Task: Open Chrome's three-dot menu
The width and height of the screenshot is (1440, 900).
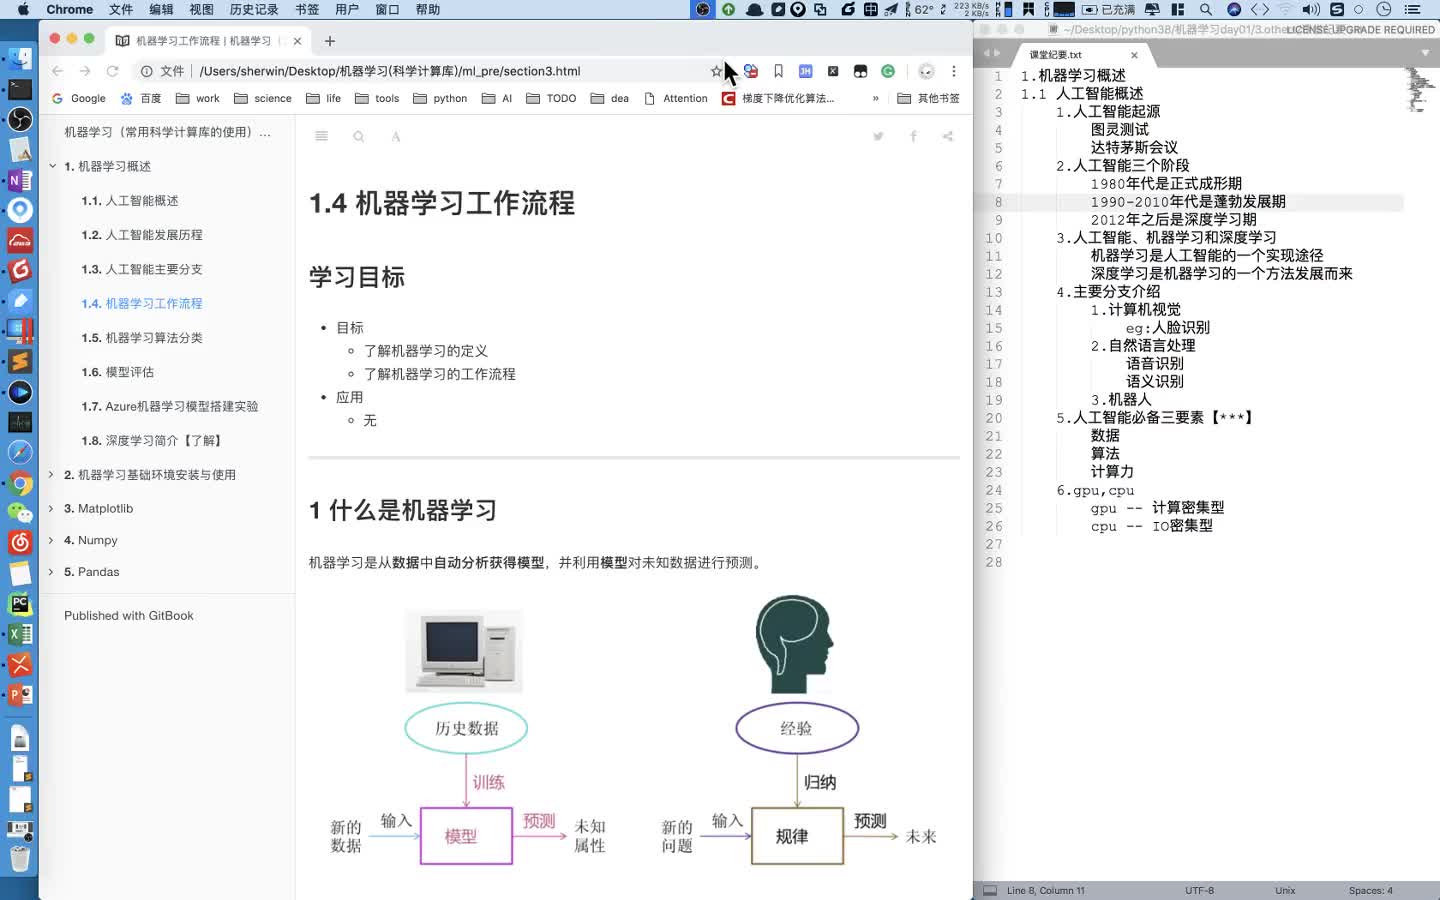Action: 954,71
